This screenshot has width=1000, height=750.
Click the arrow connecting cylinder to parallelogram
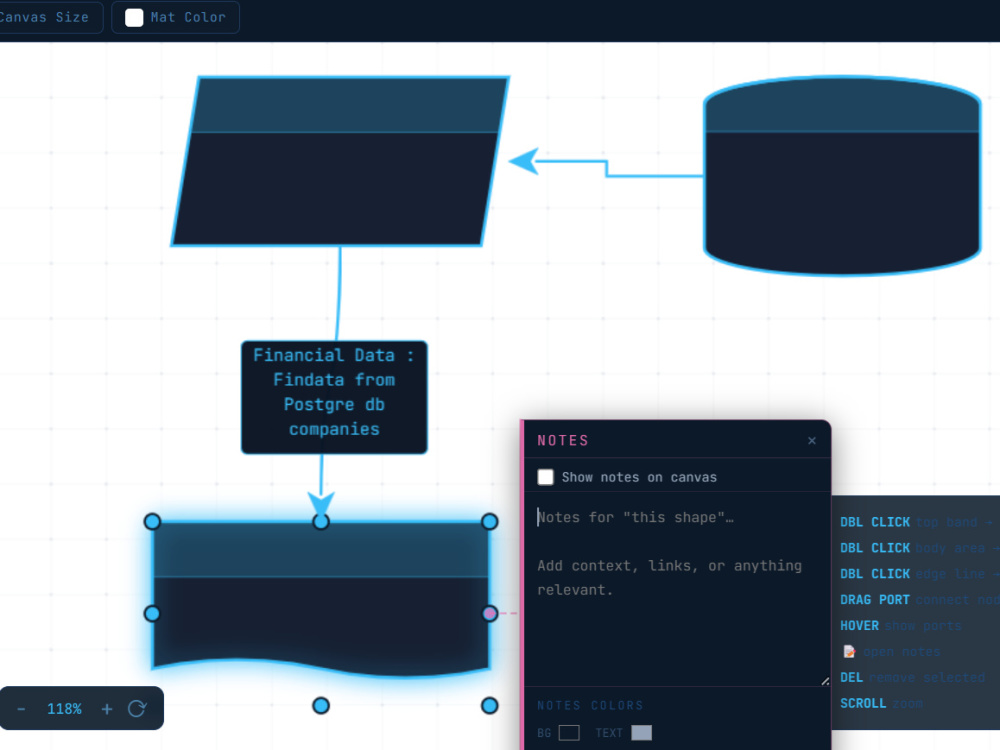pyautogui.click(x=606, y=168)
